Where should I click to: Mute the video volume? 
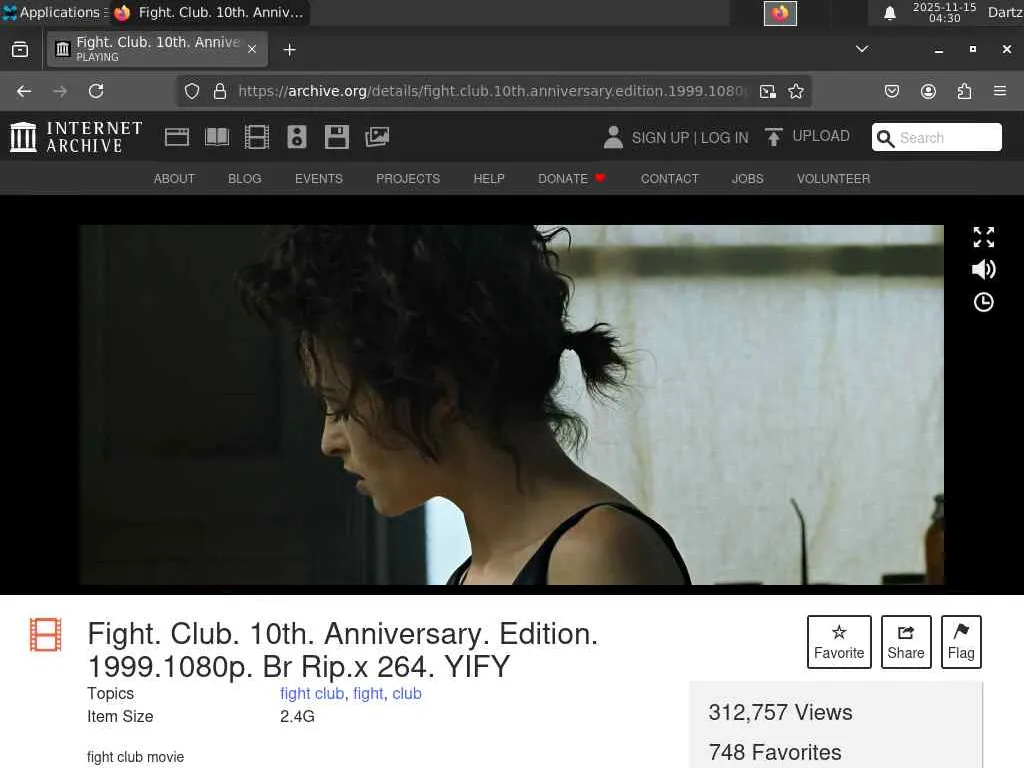(984, 269)
